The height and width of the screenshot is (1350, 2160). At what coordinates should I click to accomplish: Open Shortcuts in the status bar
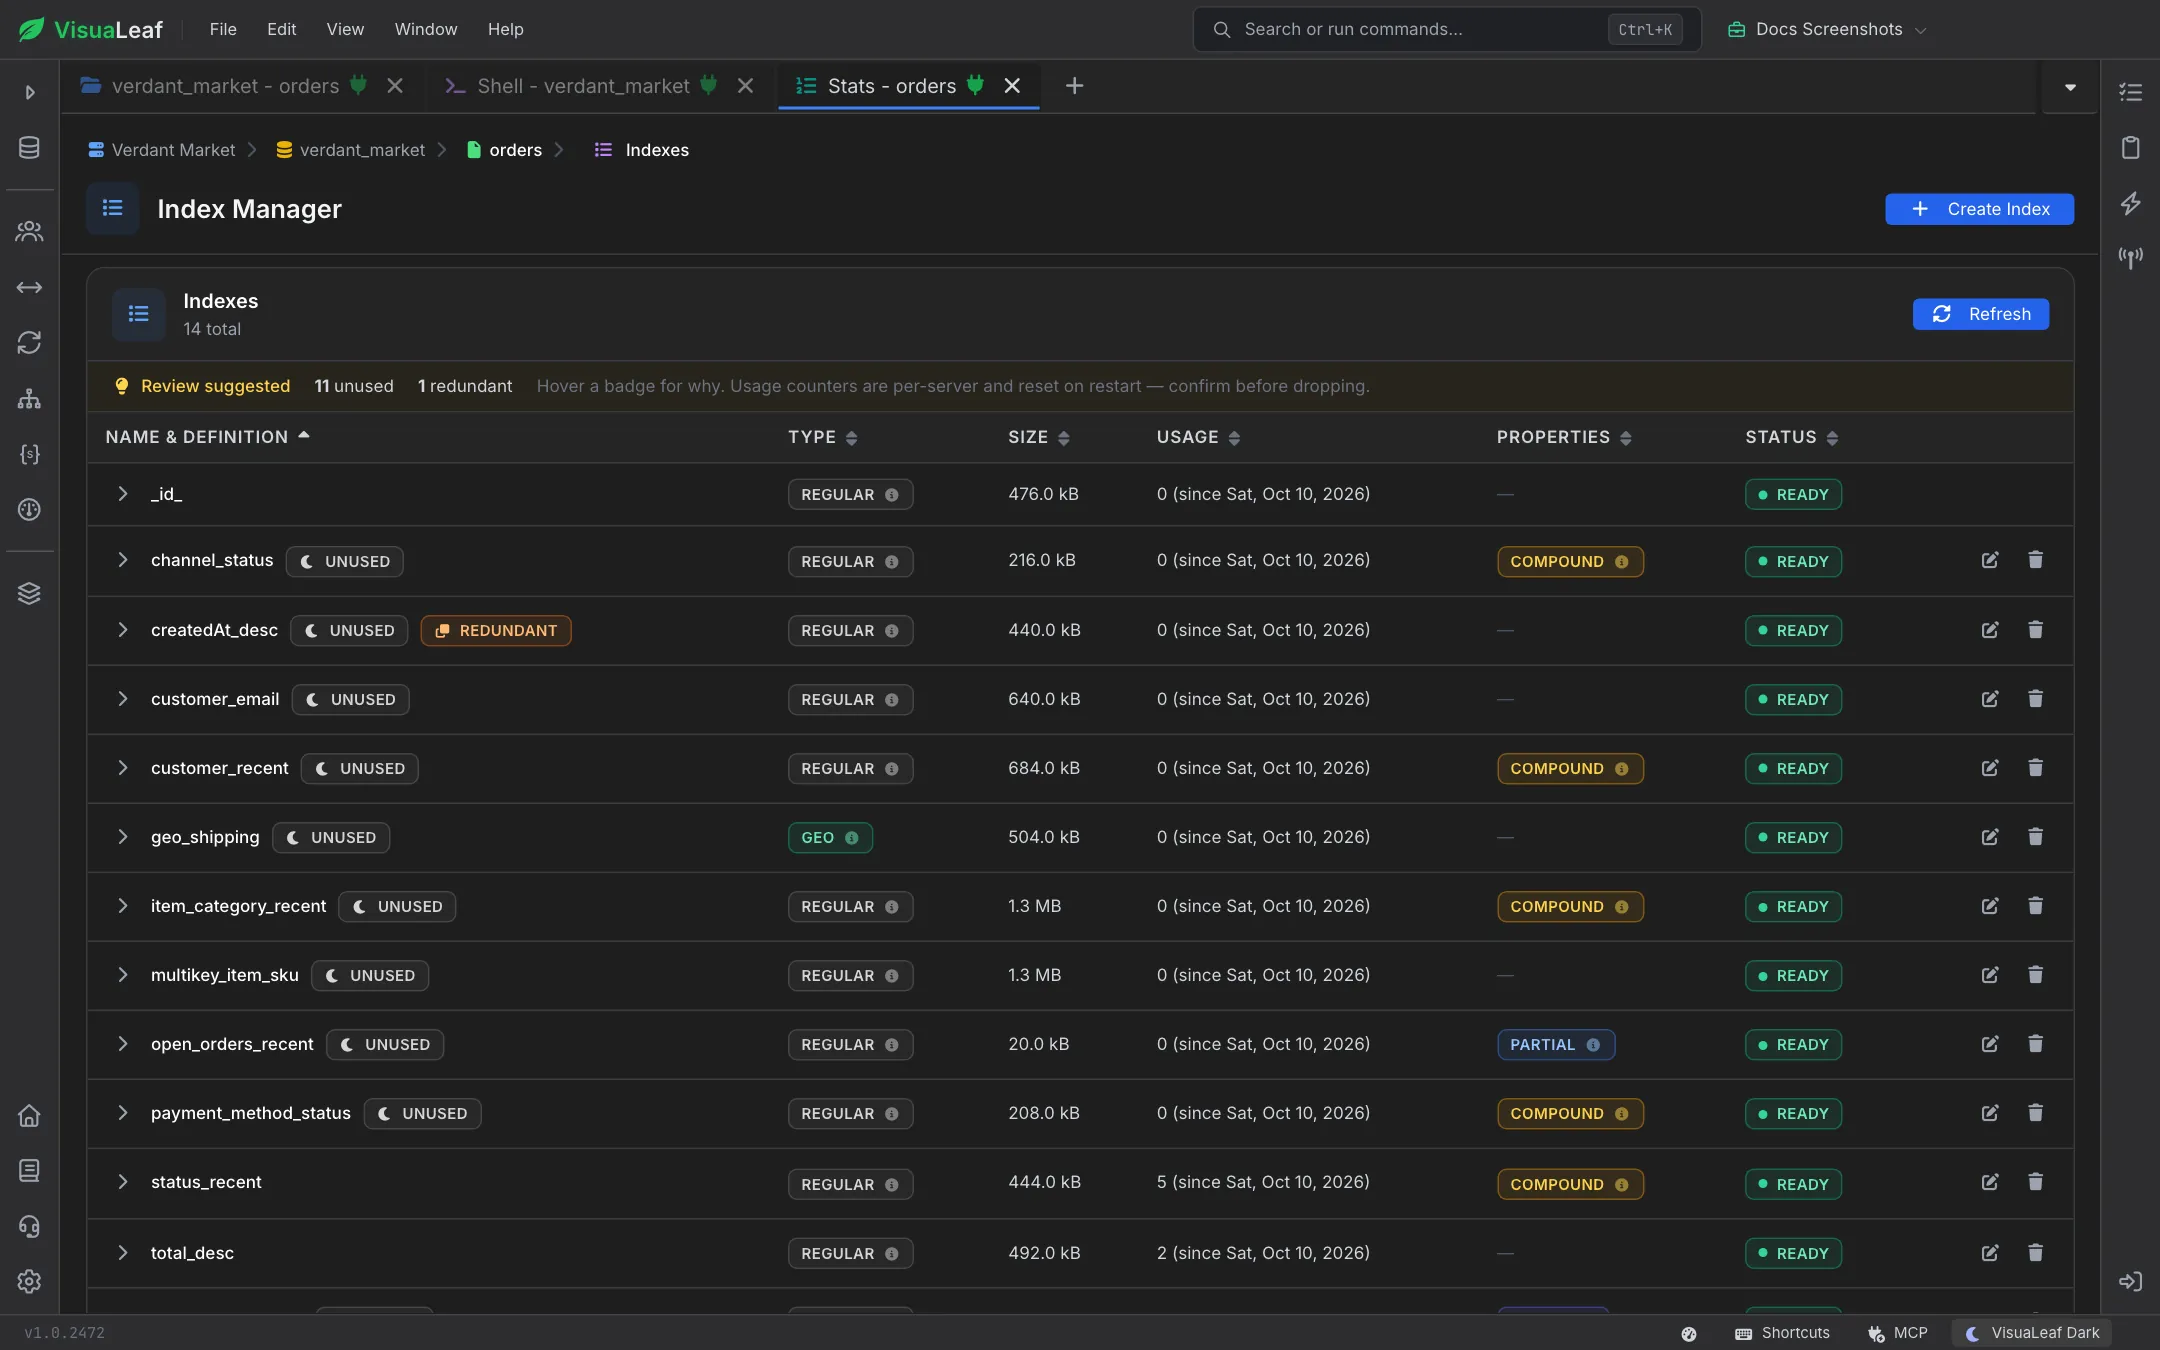pyautogui.click(x=1782, y=1333)
